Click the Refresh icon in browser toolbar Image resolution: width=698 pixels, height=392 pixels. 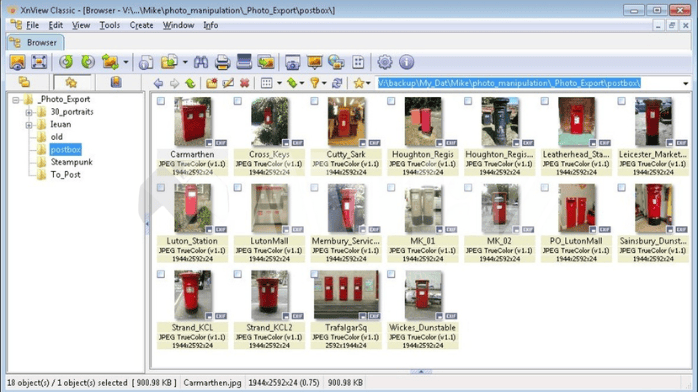[x=337, y=83]
